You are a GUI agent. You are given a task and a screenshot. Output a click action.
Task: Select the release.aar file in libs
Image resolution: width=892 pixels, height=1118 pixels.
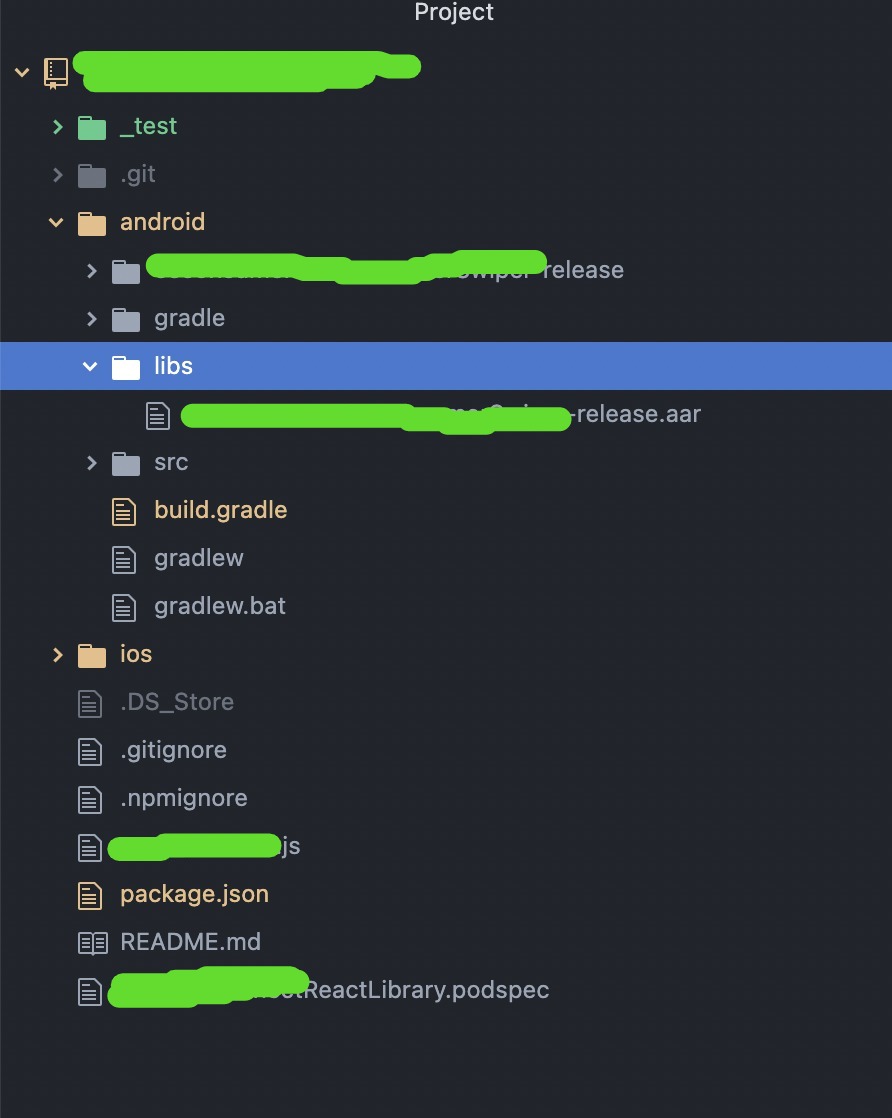click(x=441, y=415)
